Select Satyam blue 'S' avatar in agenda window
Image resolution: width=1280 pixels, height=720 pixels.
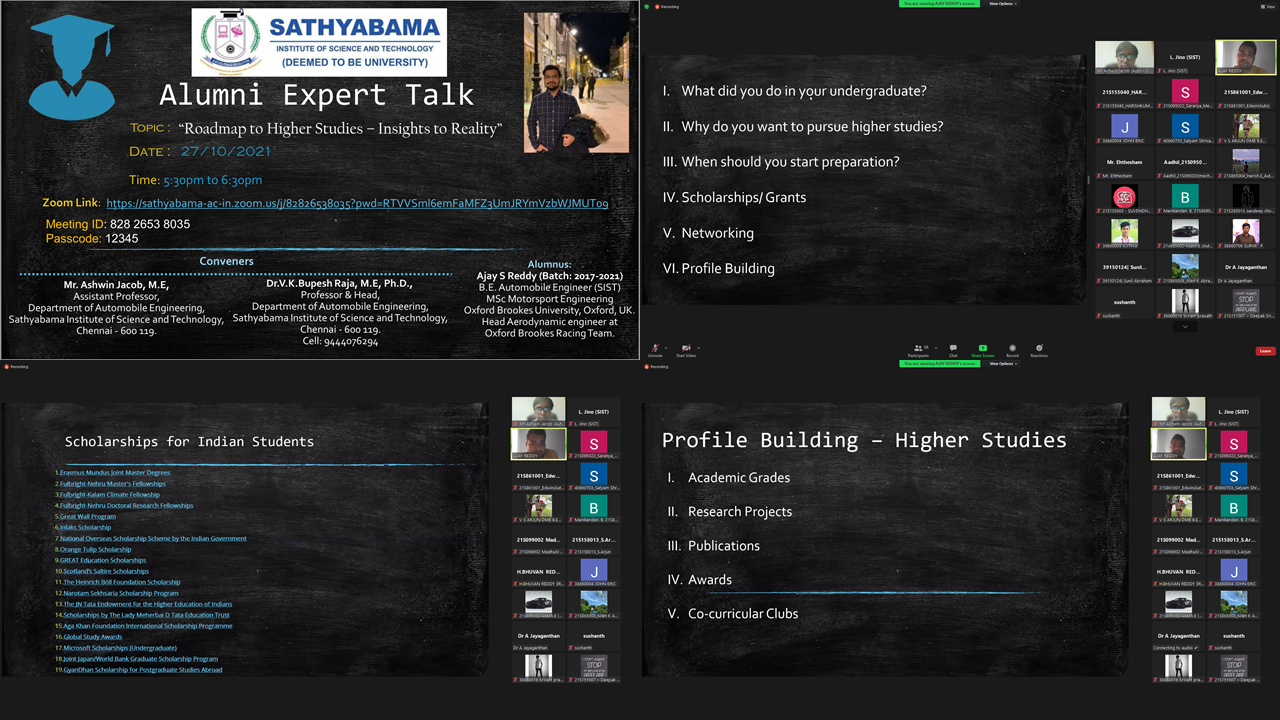pos(1184,128)
